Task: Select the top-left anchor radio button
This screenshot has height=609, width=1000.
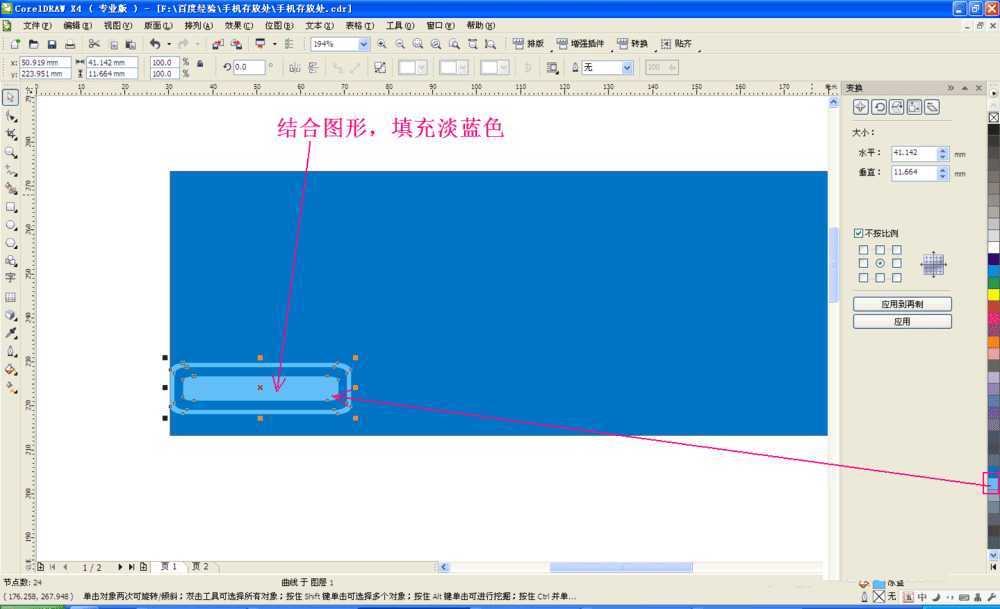Action: tap(863, 250)
